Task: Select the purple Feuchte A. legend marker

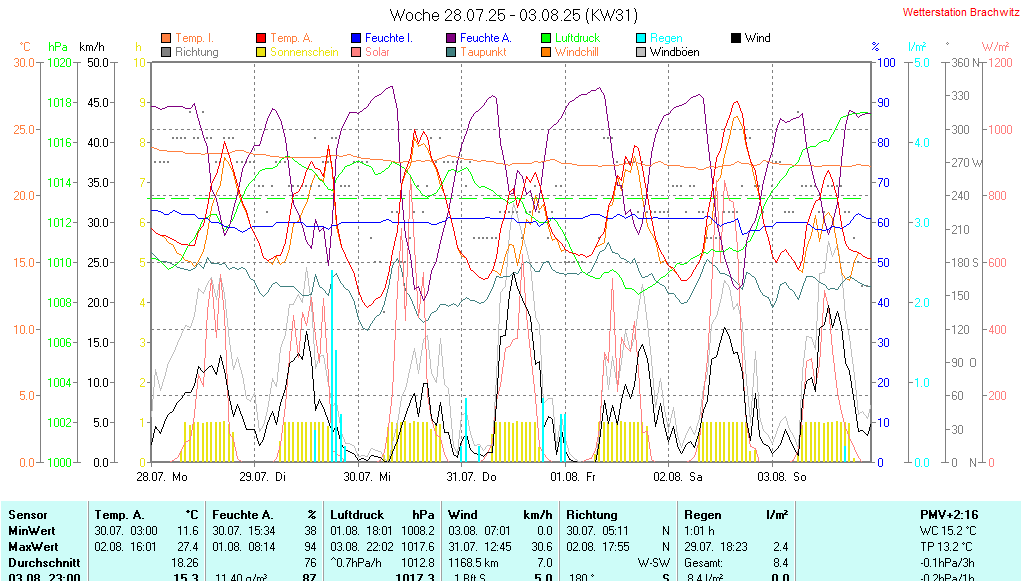Action: tap(451, 38)
